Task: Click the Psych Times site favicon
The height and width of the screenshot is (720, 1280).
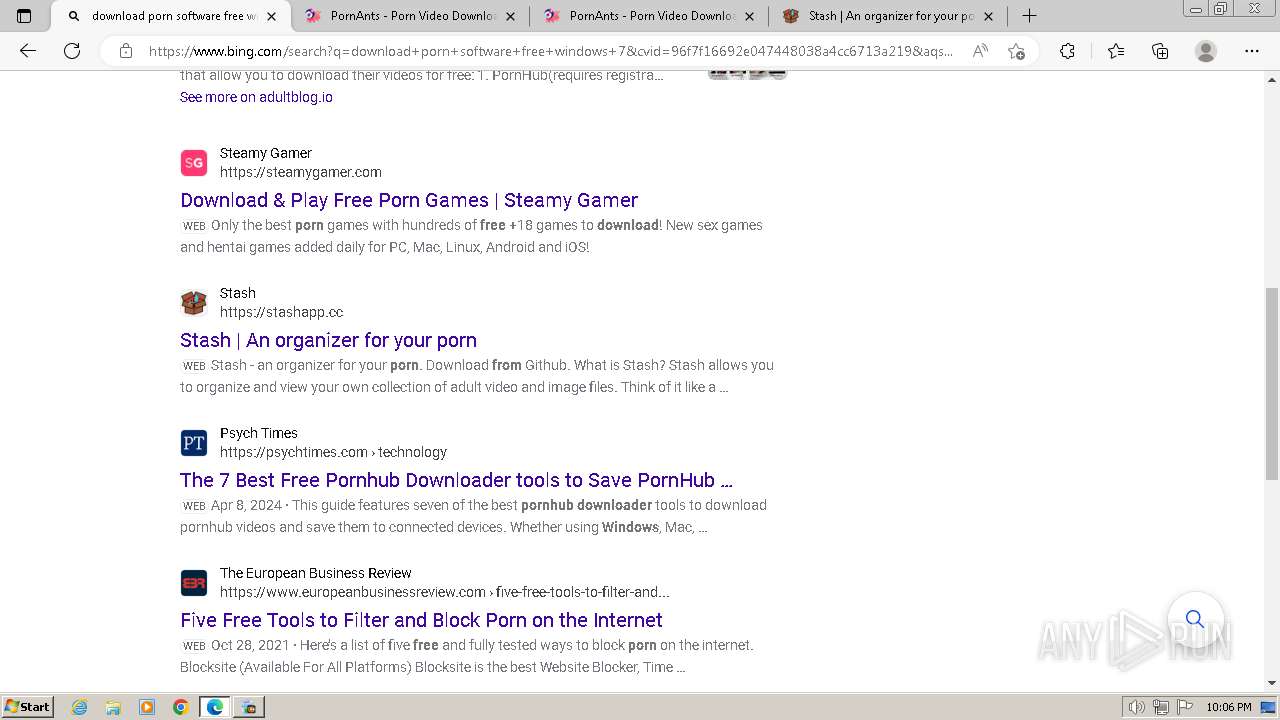Action: tap(194, 443)
